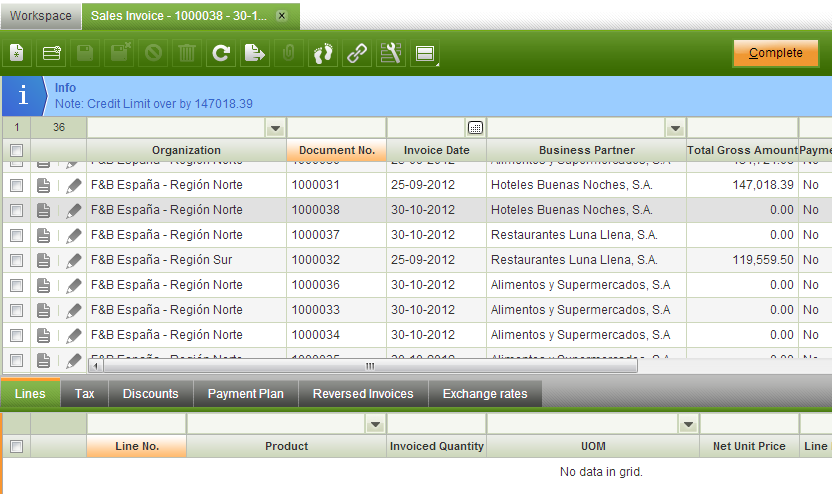Check the row for invoice 1000038
Image resolution: width=832 pixels, height=494 pixels.
[x=16, y=210]
